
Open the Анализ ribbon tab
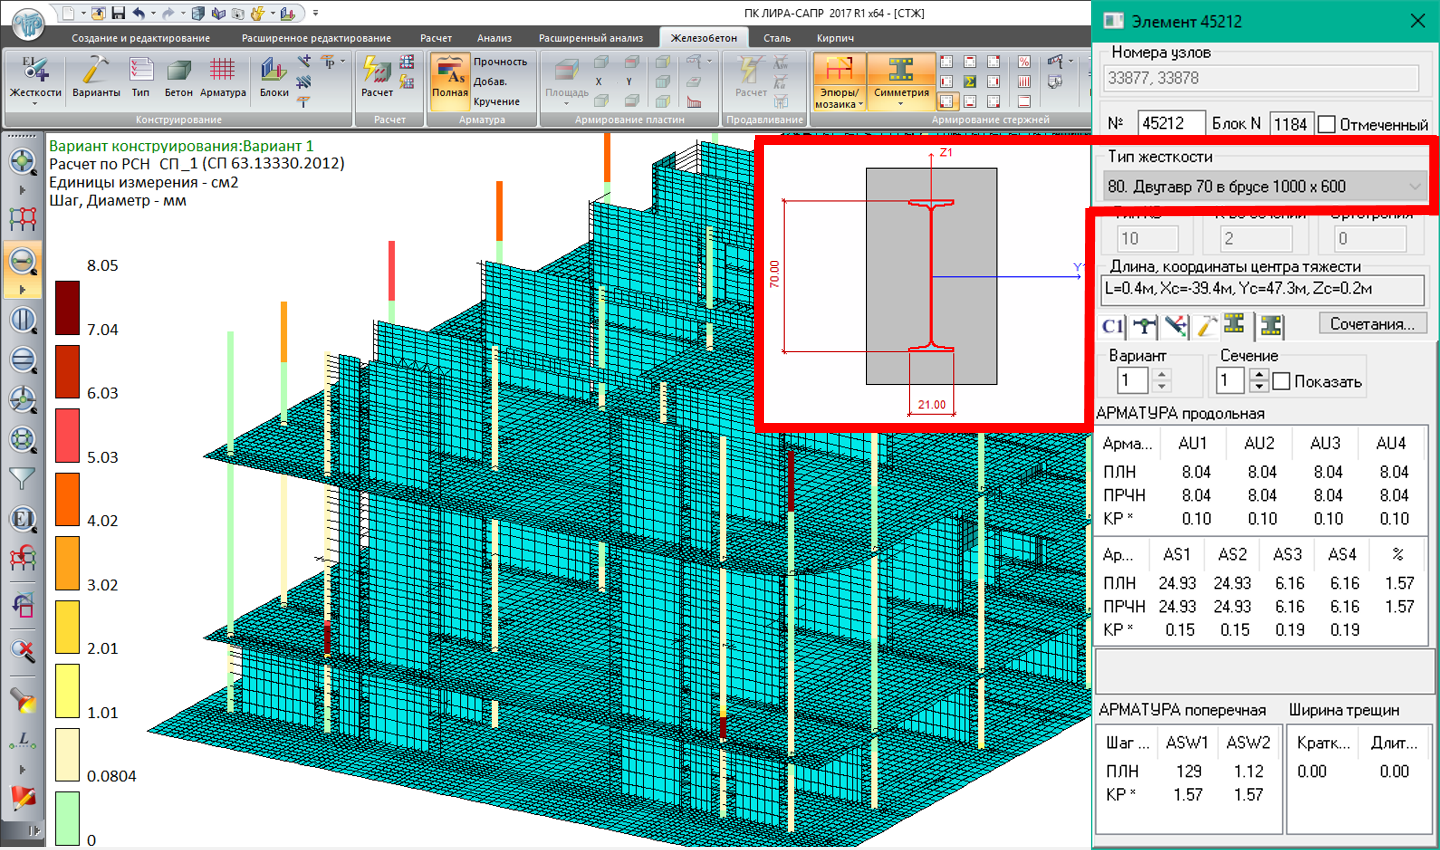pyautogui.click(x=494, y=38)
